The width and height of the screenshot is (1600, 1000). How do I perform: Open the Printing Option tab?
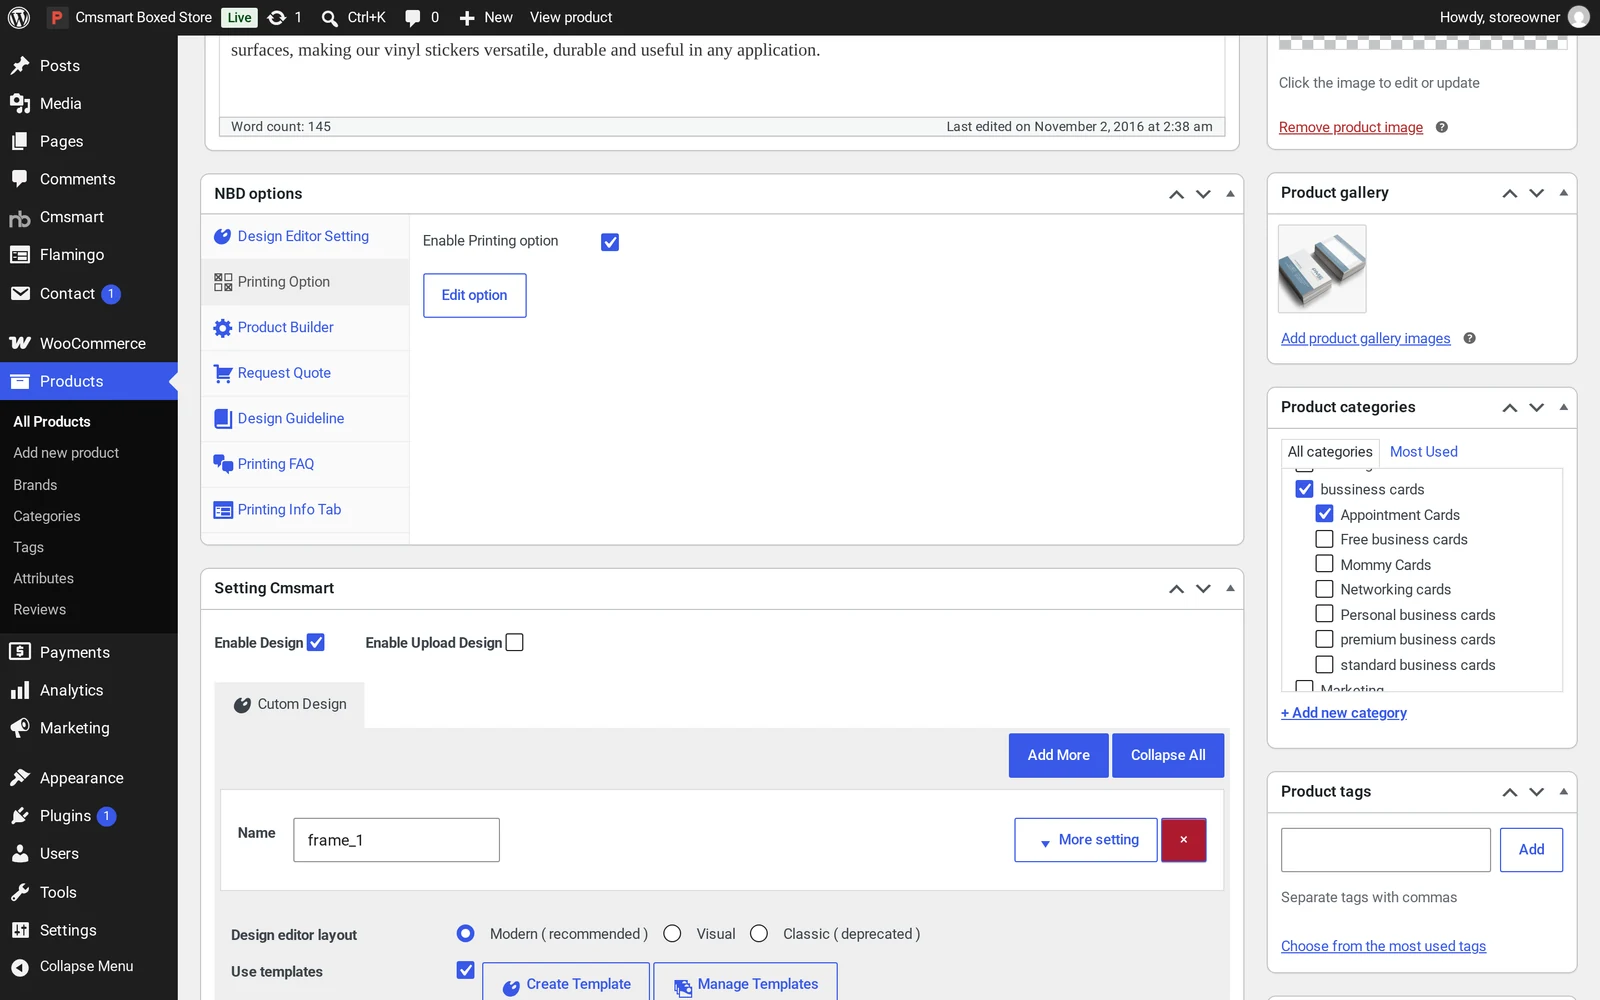tap(305, 282)
